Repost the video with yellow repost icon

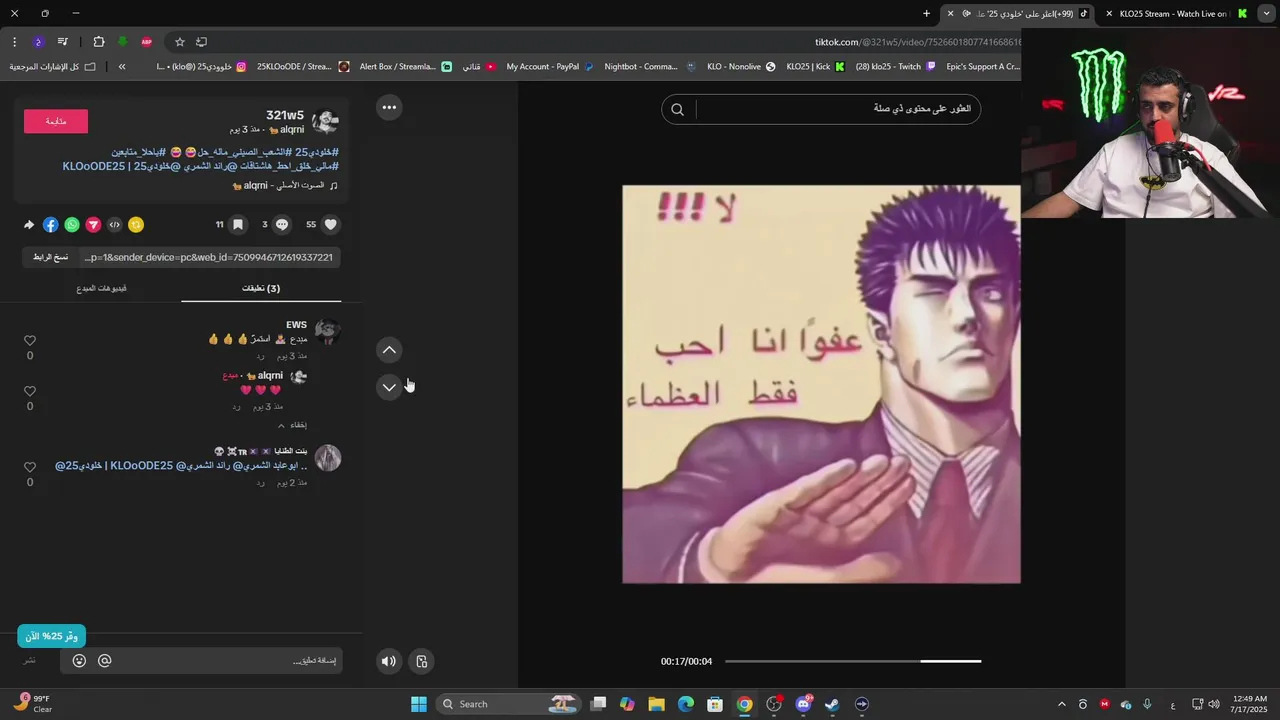[x=136, y=225]
